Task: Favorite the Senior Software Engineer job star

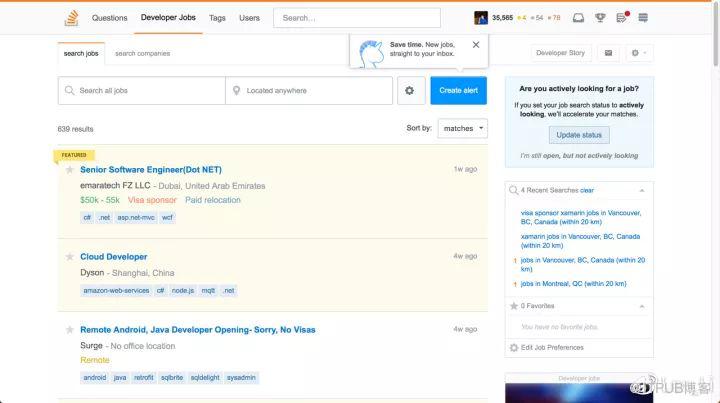Action: [x=70, y=170]
